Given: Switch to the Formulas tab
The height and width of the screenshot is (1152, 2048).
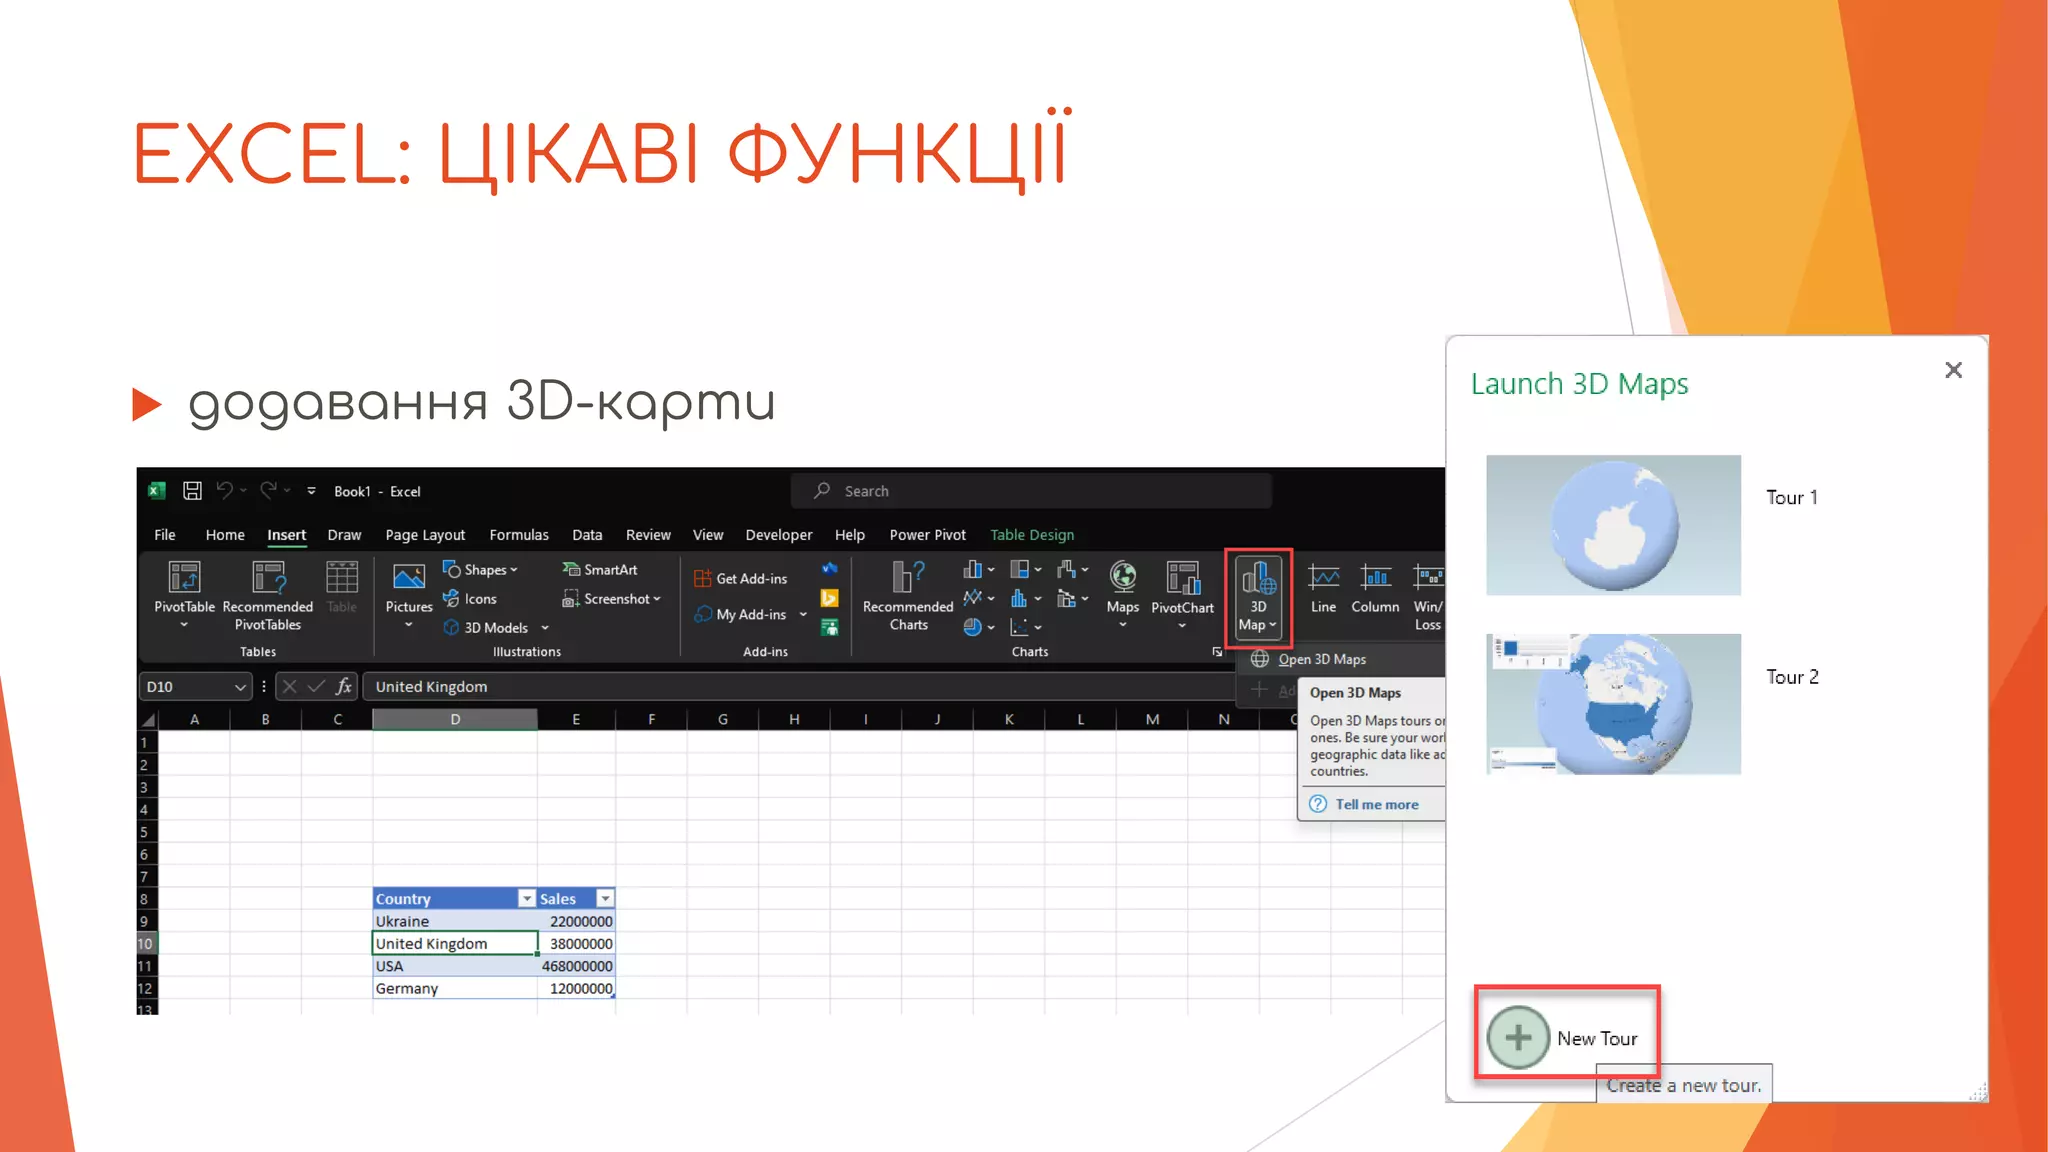Looking at the screenshot, I should tap(519, 534).
